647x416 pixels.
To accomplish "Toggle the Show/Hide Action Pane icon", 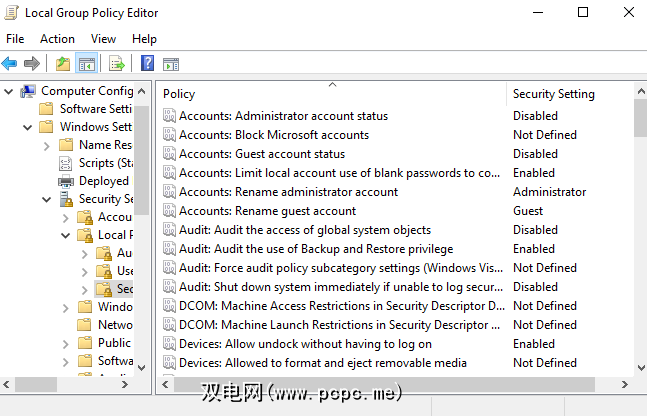I will (171, 64).
